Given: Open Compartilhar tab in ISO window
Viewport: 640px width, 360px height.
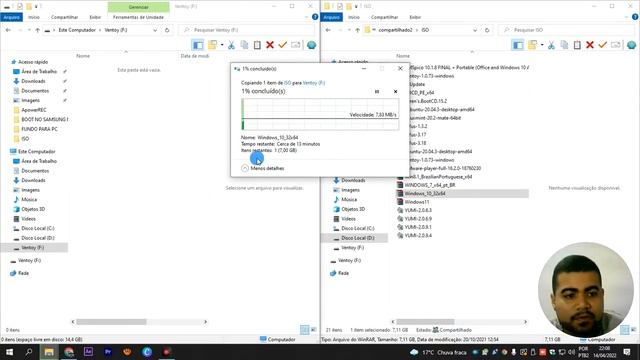Looking at the screenshot, I should click(x=384, y=17).
